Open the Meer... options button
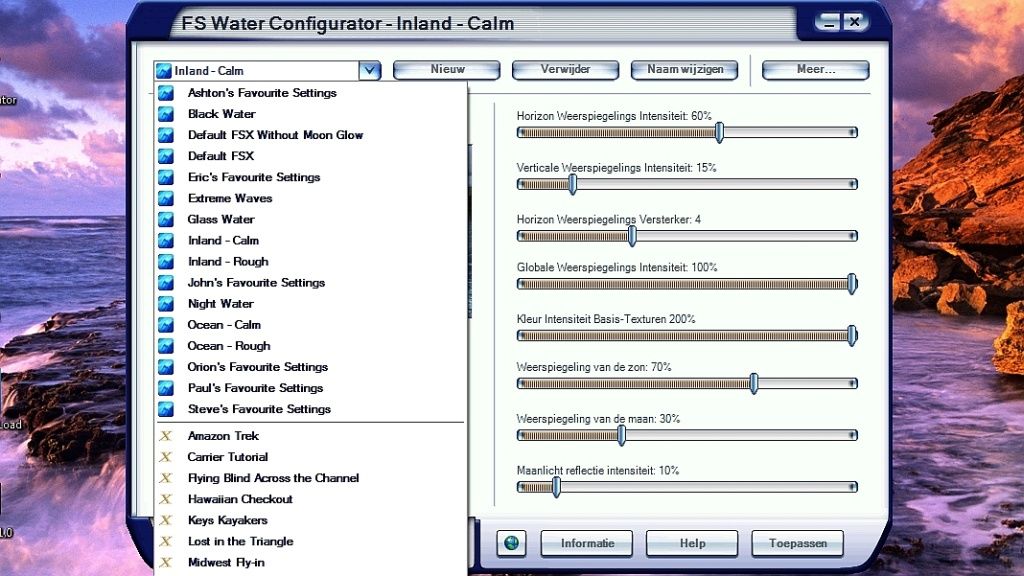Image resolution: width=1024 pixels, height=576 pixels. [x=816, y=69]
